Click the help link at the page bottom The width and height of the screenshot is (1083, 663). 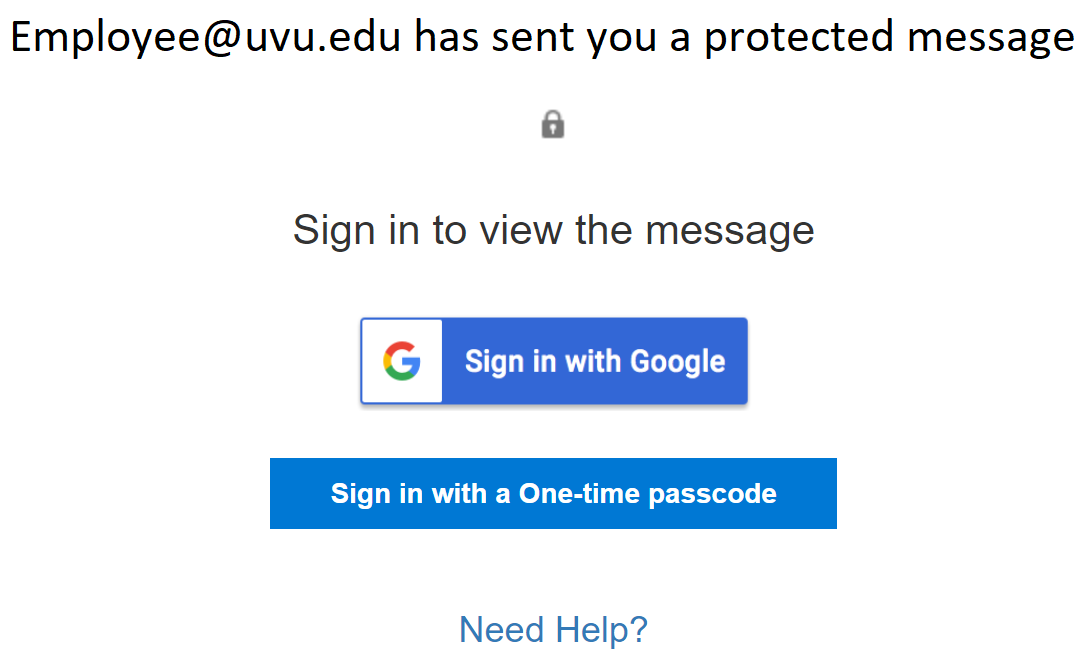click(x=553, y=629)
